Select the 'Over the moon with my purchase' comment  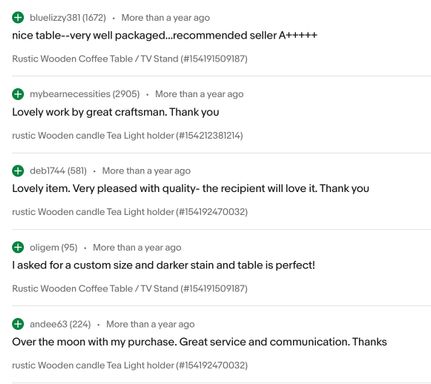(199, 342)
